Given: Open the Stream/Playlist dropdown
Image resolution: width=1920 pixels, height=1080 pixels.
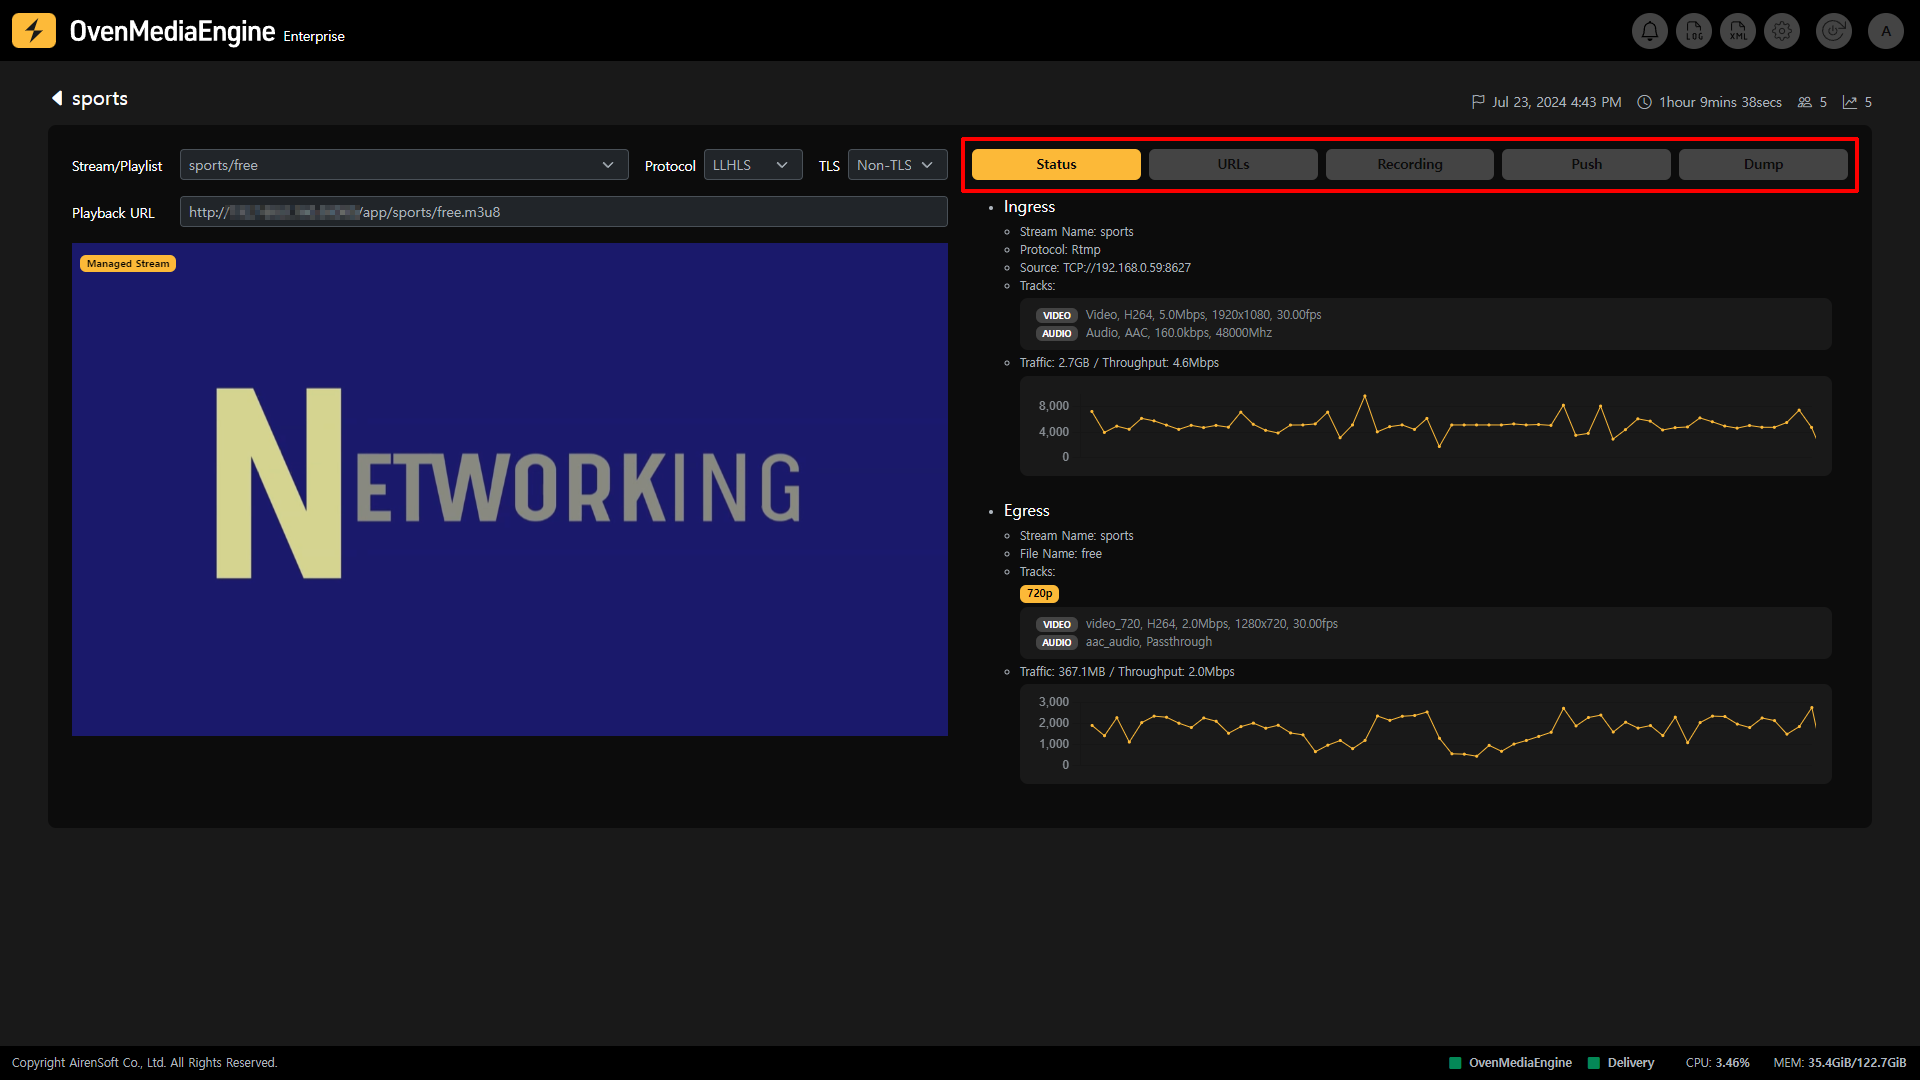Looking at the screenshot, I should (x=404, y=165).
